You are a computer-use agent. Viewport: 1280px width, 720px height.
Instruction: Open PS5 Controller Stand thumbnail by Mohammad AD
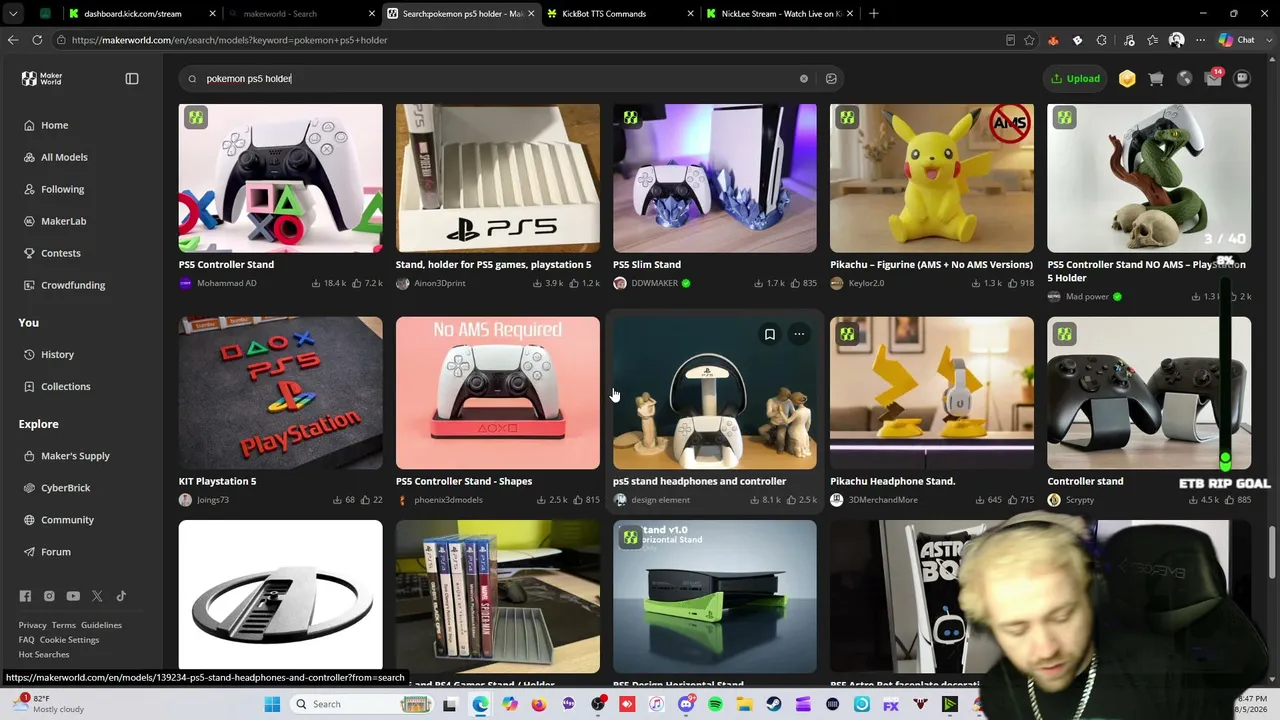280,178
